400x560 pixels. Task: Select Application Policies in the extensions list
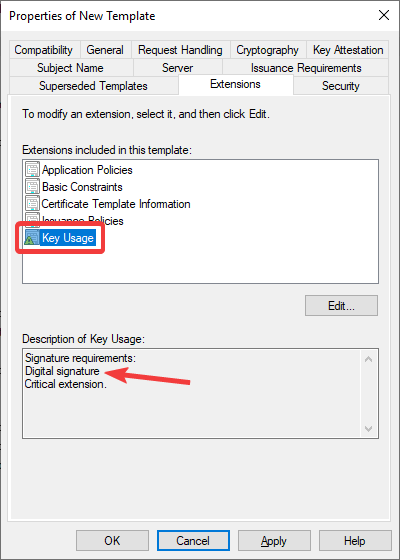87,170
